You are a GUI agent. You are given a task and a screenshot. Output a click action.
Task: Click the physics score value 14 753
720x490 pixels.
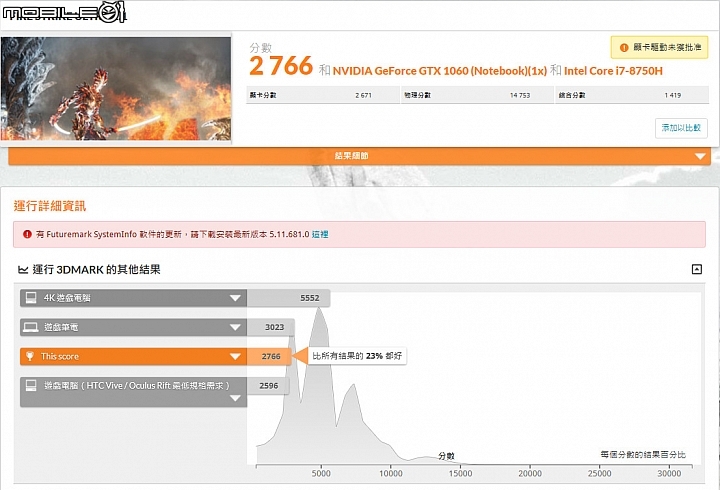click(520, 96)
